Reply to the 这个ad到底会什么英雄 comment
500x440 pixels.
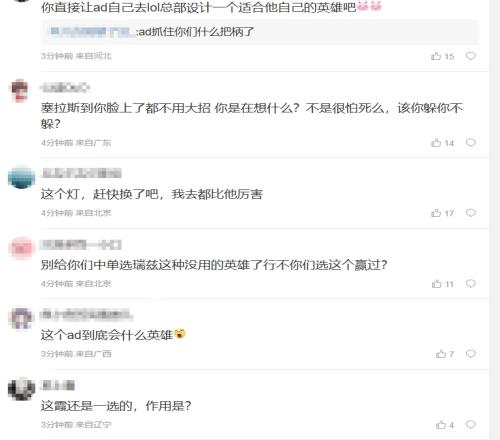pyautogui.click(x=471, y=354)
